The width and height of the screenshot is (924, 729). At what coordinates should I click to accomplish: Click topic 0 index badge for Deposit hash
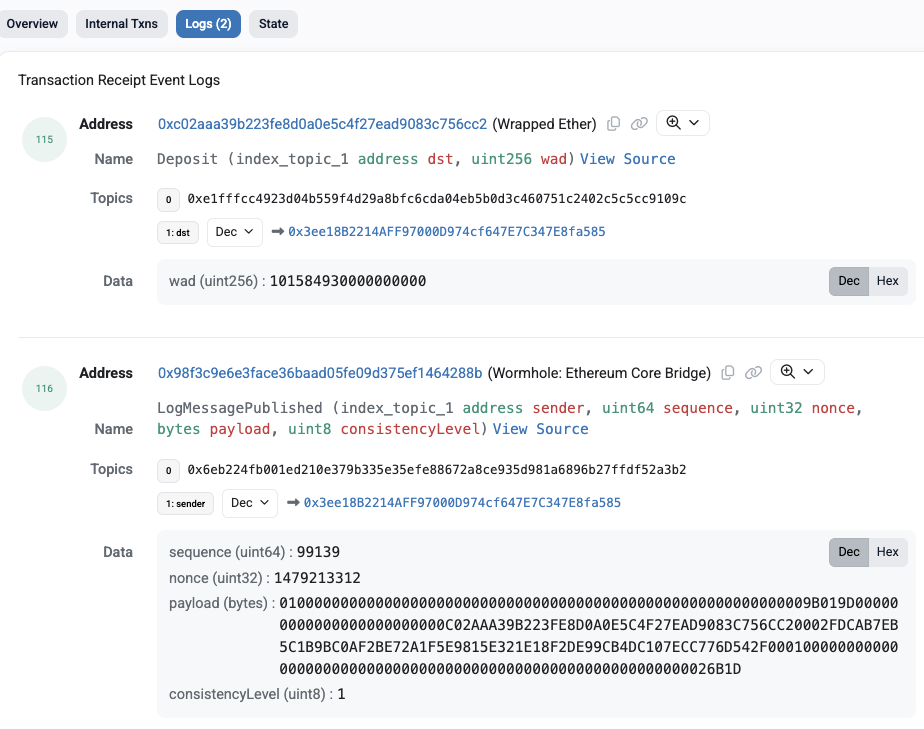coord(169,199)
